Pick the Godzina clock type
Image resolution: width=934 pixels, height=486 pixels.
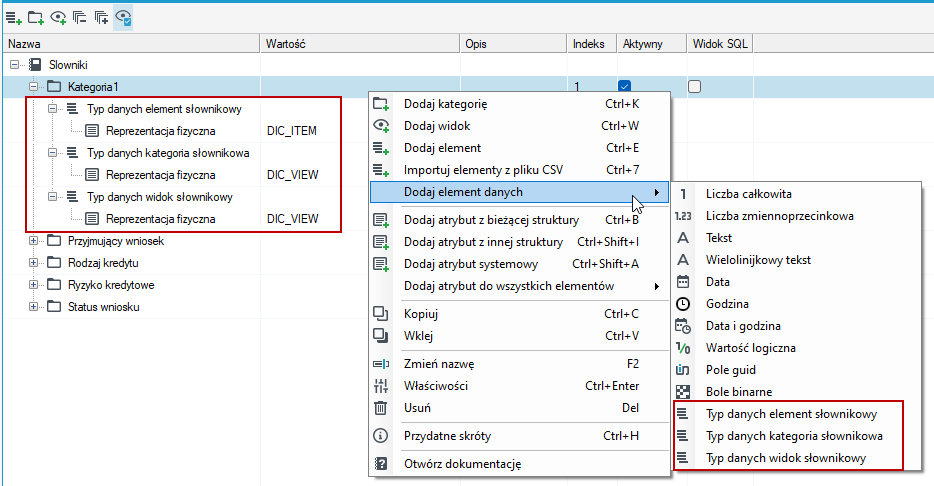pos(797,304)
